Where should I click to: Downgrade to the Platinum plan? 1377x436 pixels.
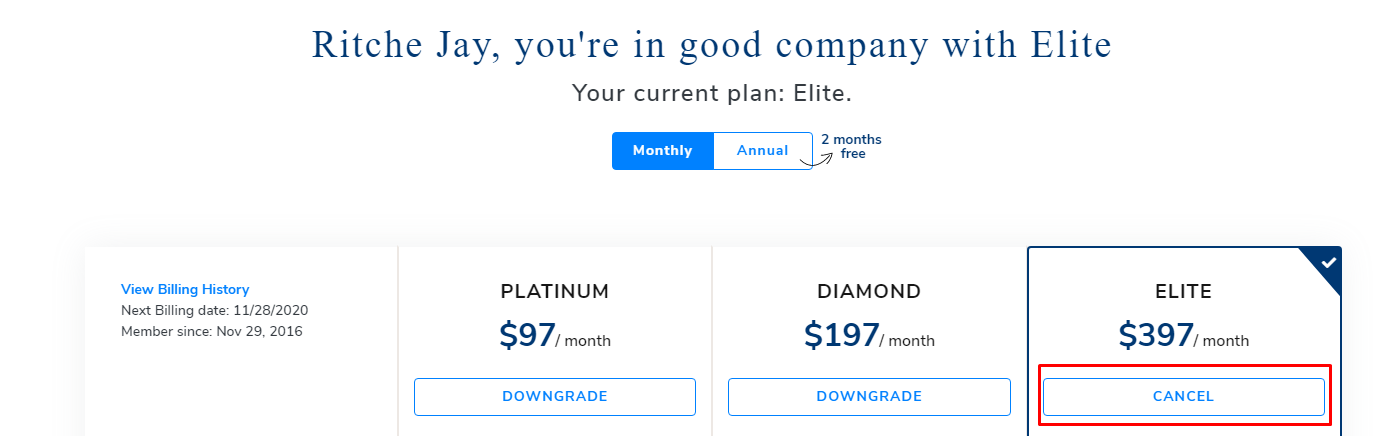point(555,397)
